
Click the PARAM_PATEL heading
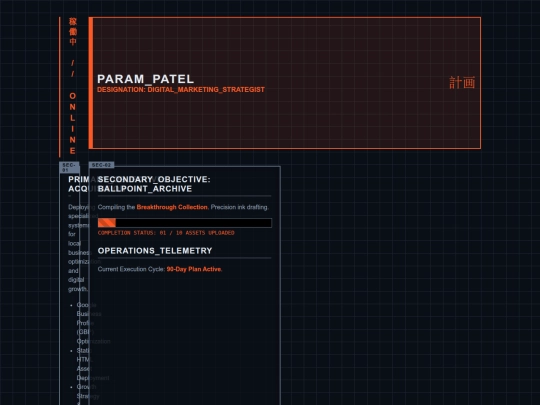(x=145, y=79)
